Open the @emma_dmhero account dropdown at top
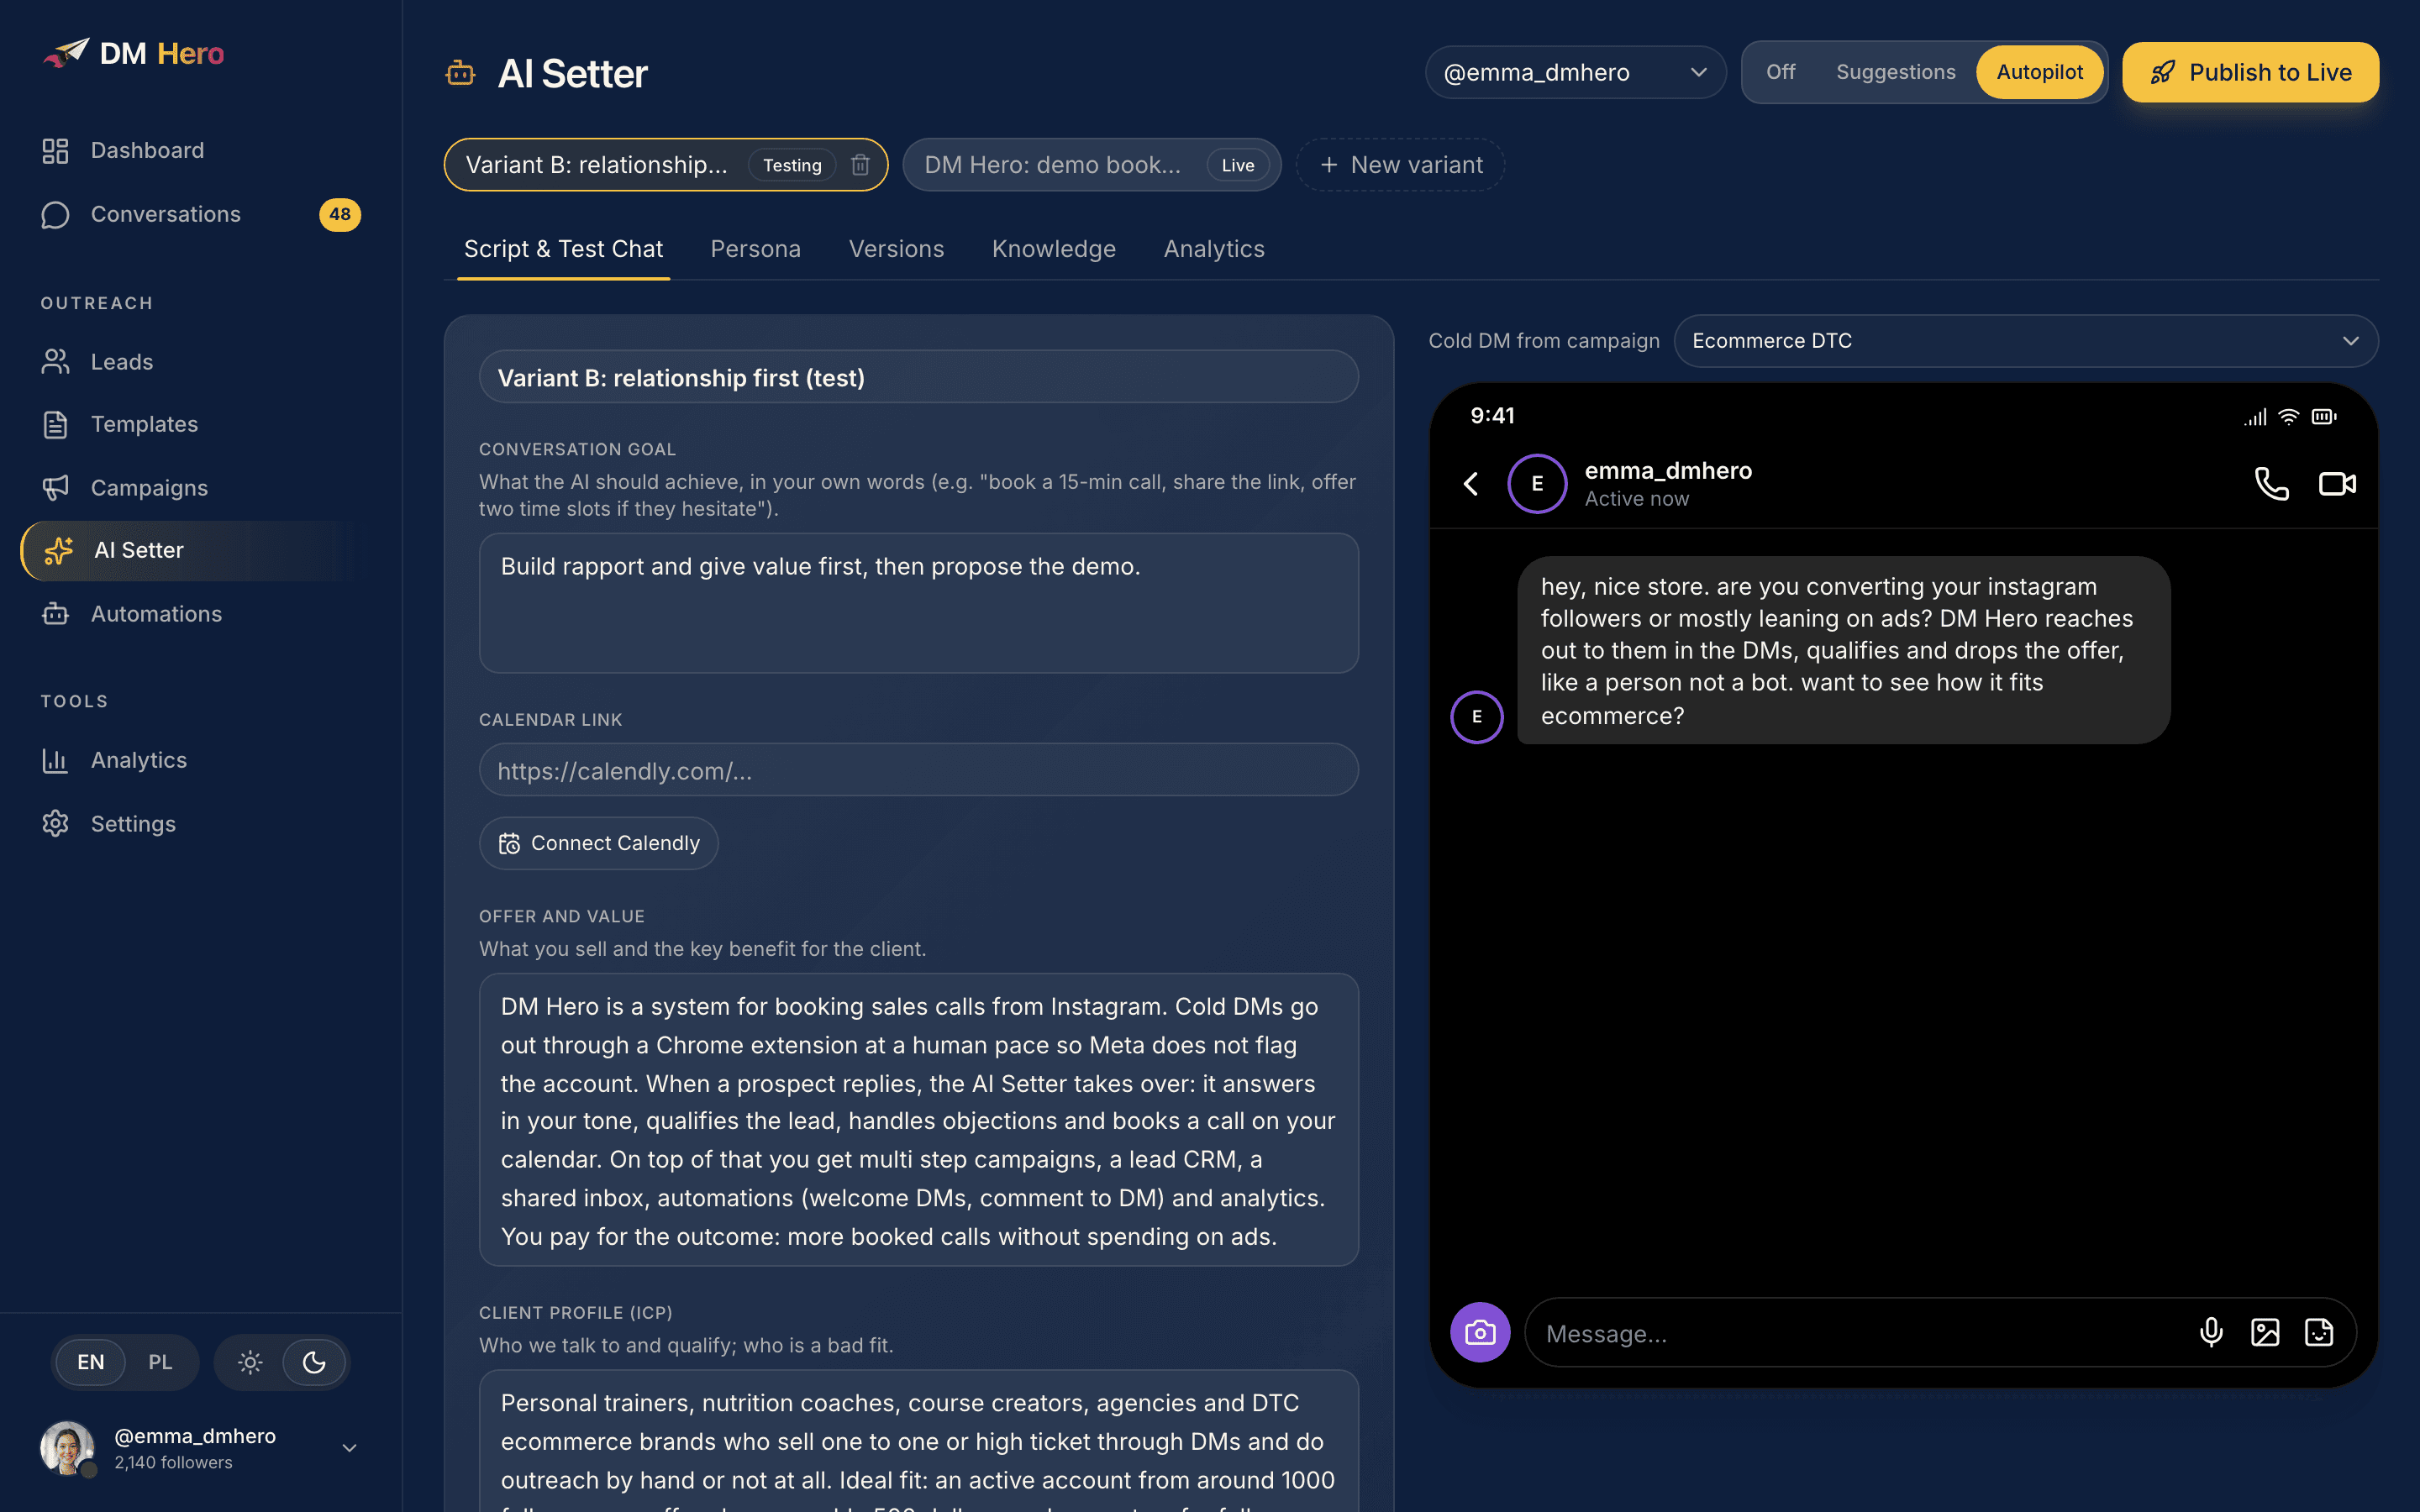This screenshot has height=1512, width=2420. pyautogui.click(x=1575, y=72)
